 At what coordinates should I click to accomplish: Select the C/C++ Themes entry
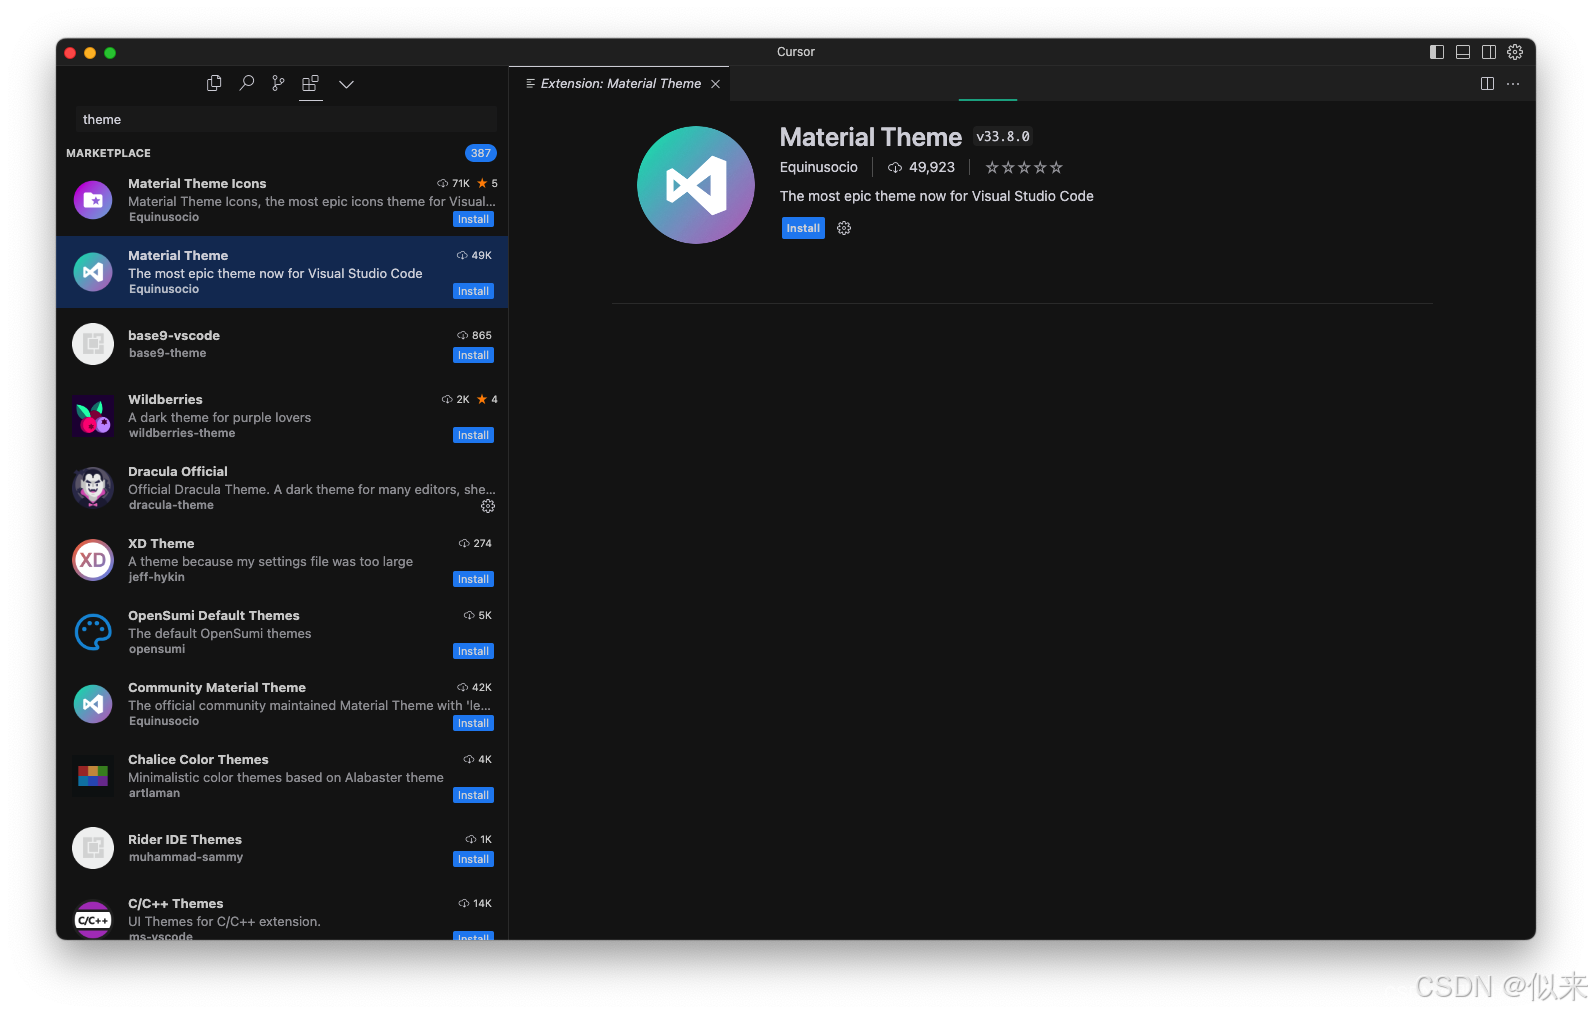click(282, 913)
